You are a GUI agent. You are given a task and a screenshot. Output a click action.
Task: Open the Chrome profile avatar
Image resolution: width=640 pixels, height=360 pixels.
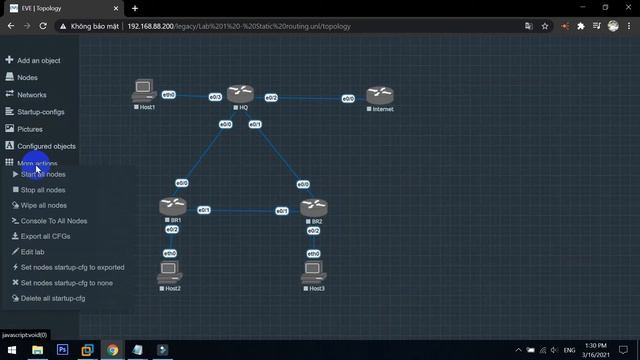[x=613, y=26]
